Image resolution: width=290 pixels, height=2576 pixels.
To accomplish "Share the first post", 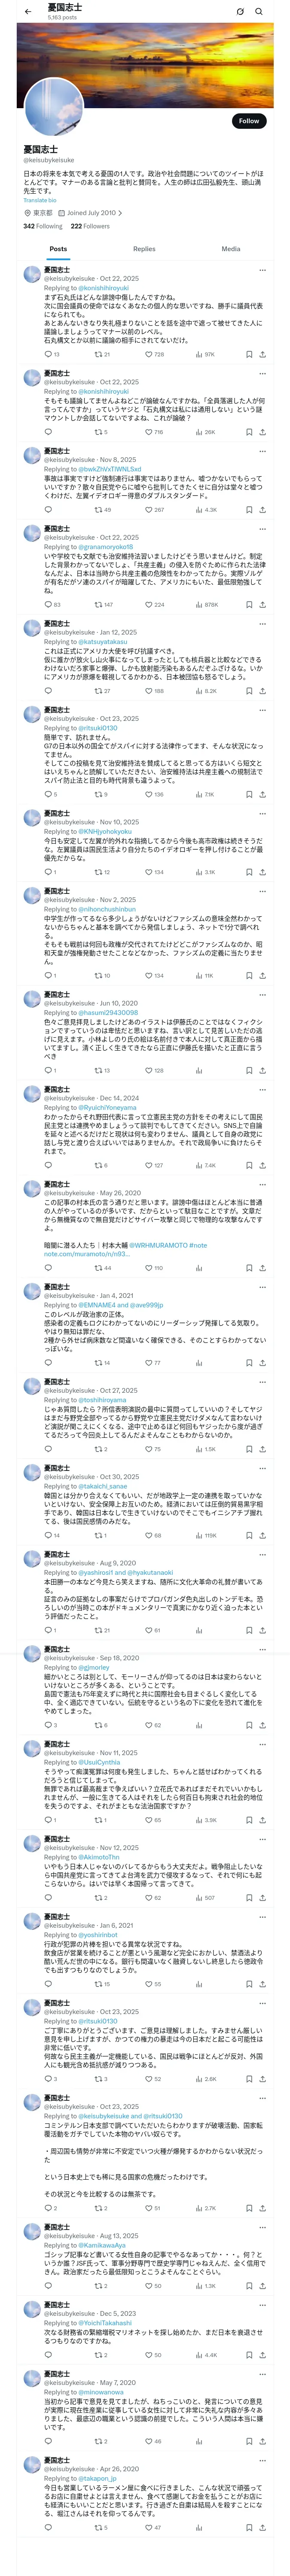I will point(263,354).
